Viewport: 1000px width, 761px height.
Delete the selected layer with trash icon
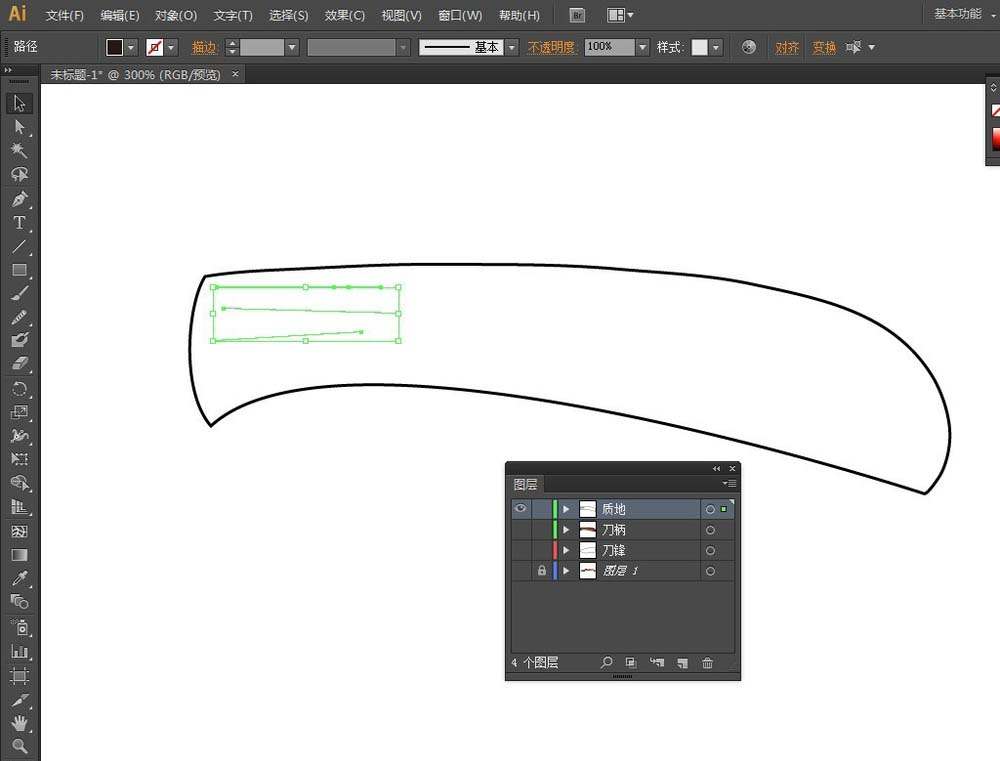pos(707,663)
